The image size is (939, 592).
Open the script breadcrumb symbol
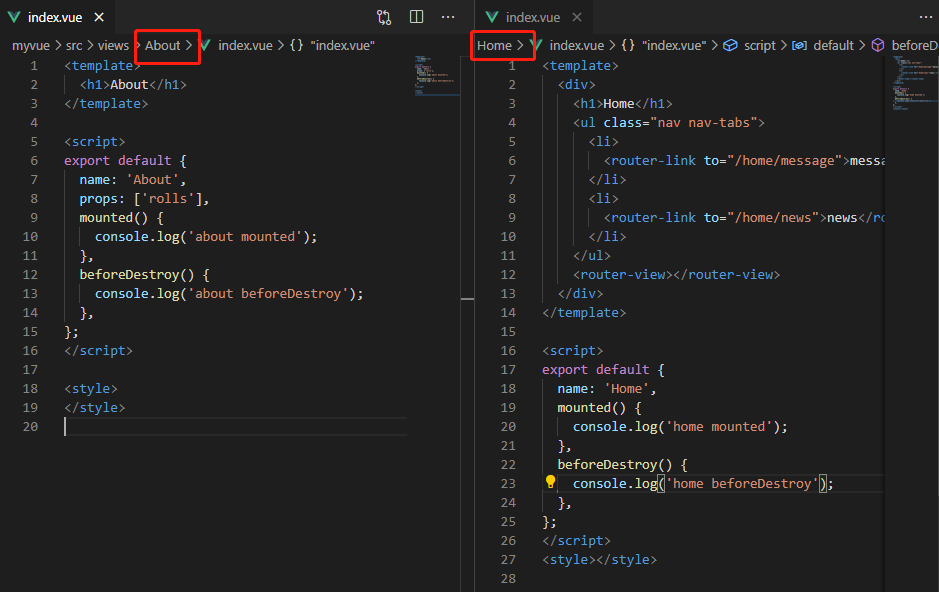(x=760, y=45)
